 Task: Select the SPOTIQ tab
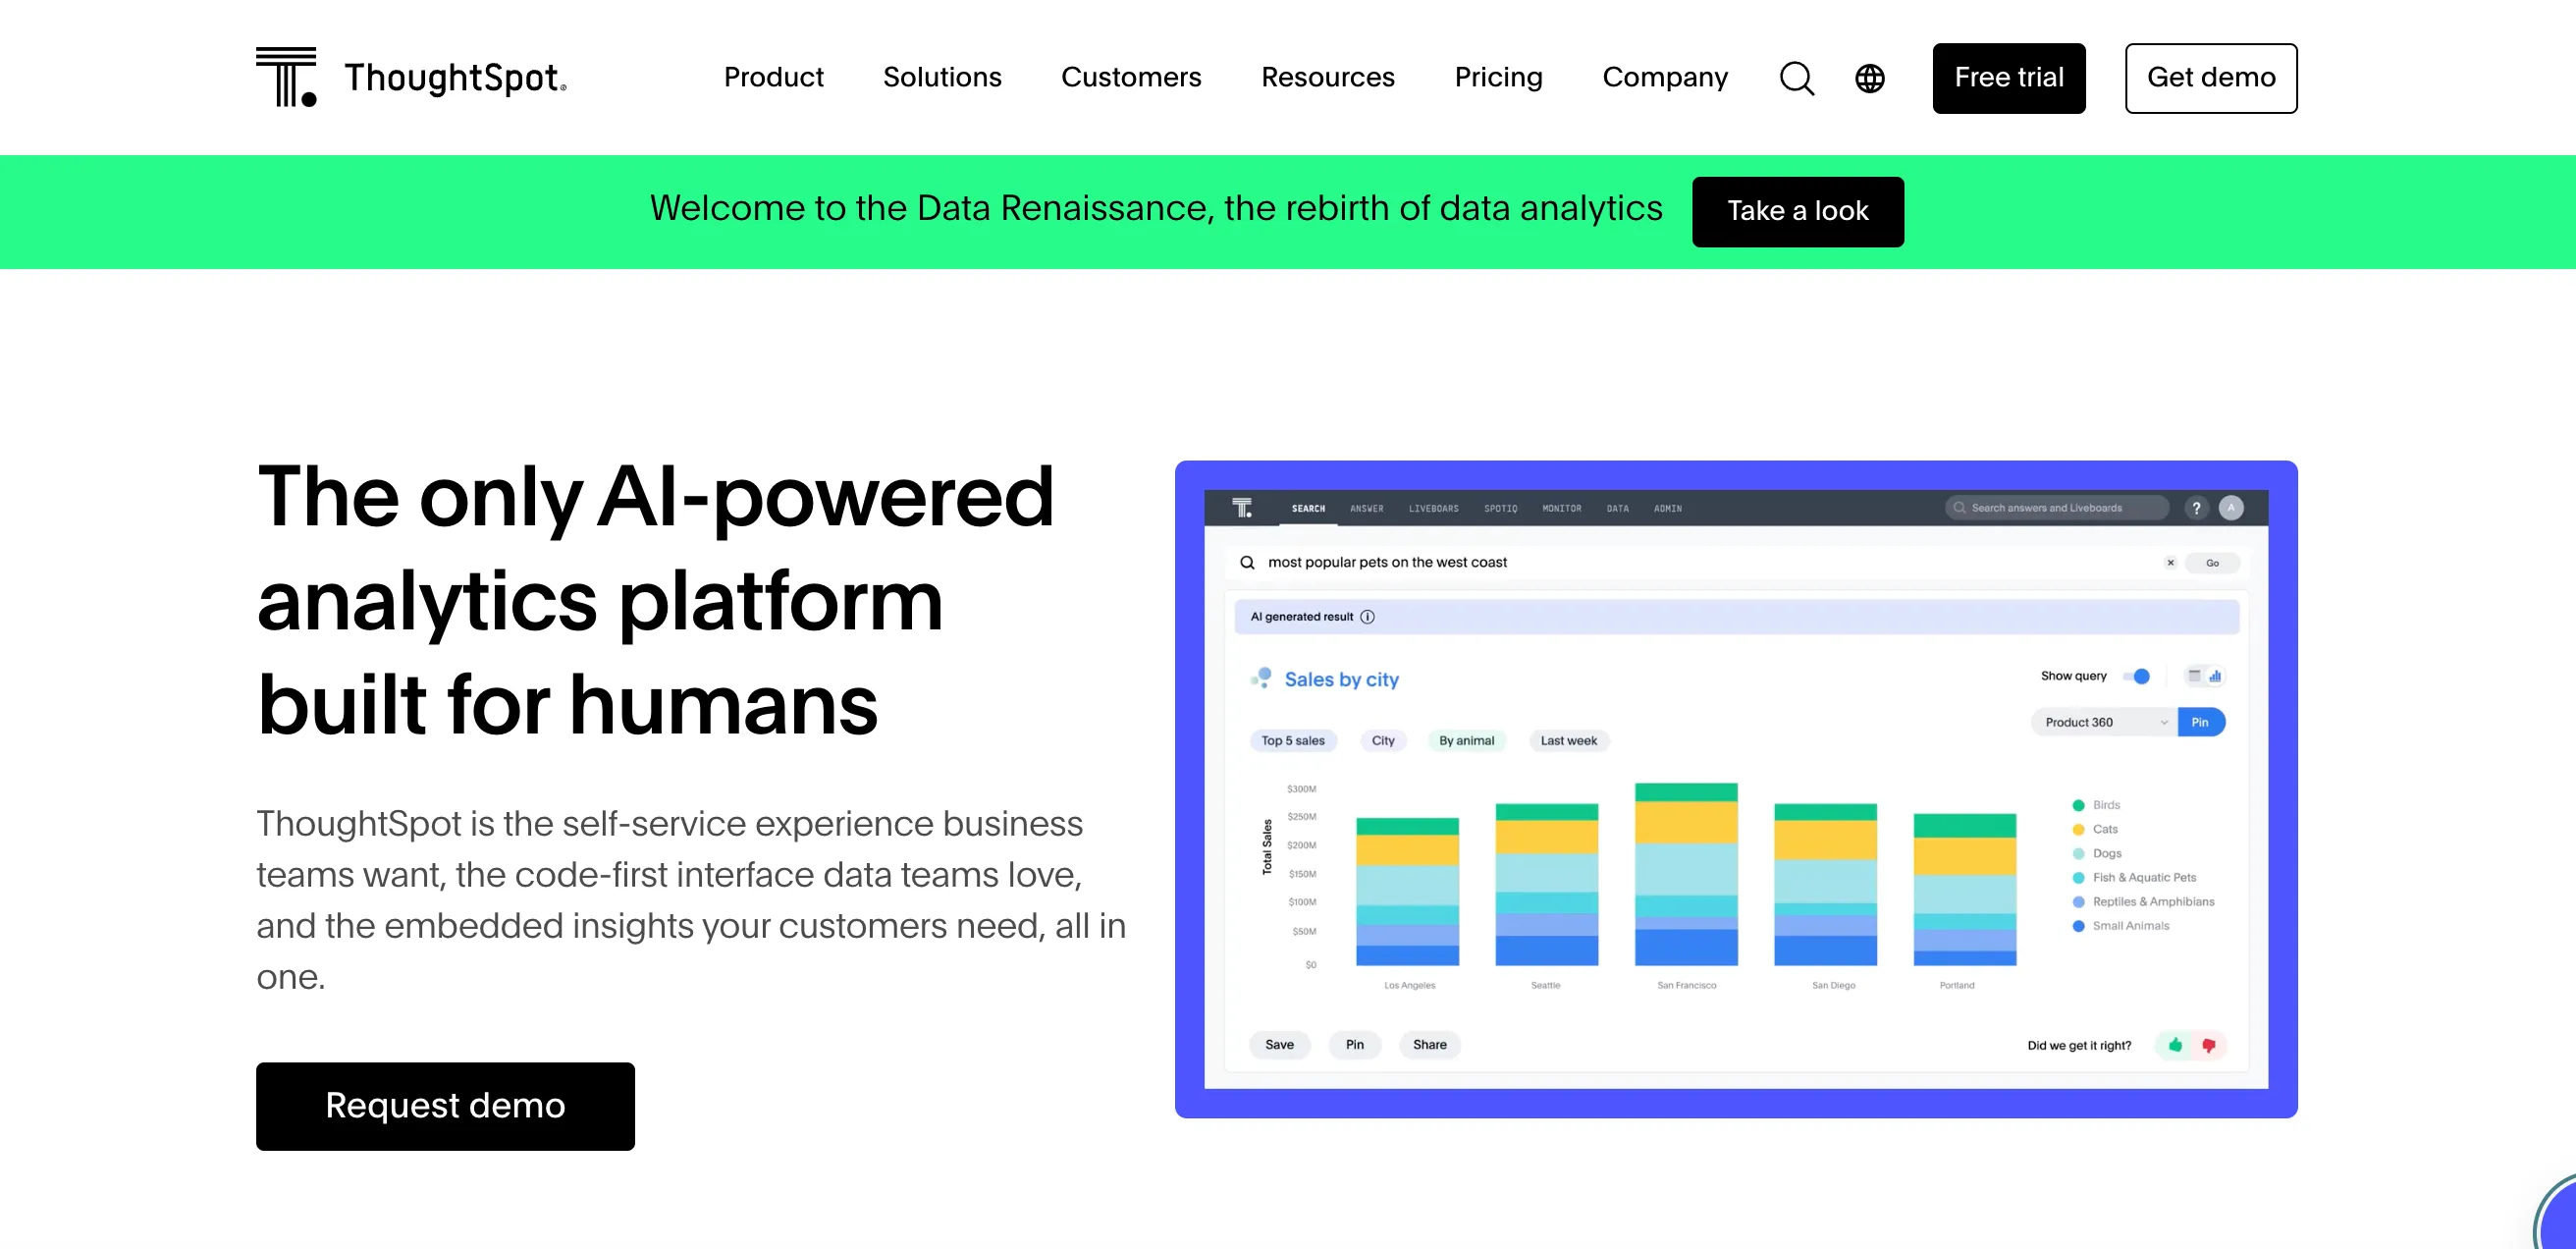(x=1500, y=508)
